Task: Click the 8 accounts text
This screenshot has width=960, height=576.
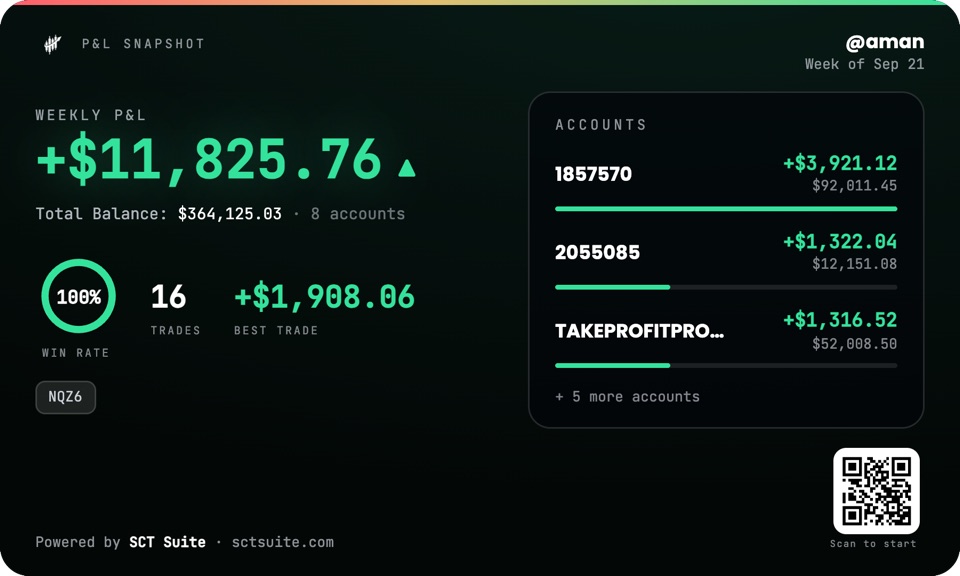Action: 358,214
